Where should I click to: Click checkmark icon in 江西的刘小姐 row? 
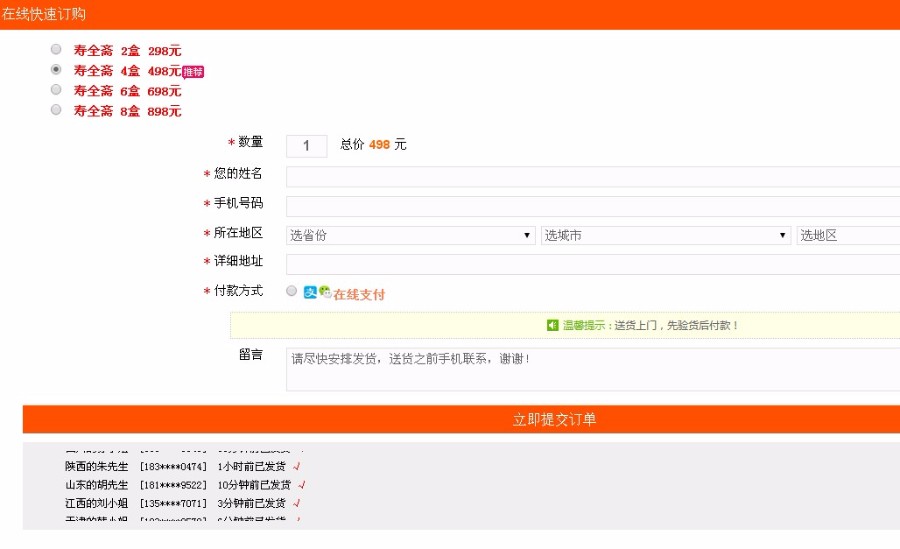(297, 503)
